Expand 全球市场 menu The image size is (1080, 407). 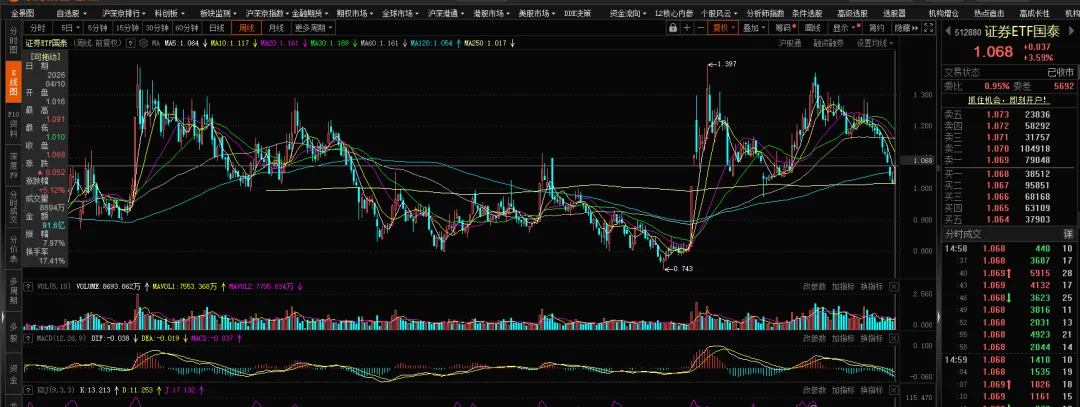398,13
